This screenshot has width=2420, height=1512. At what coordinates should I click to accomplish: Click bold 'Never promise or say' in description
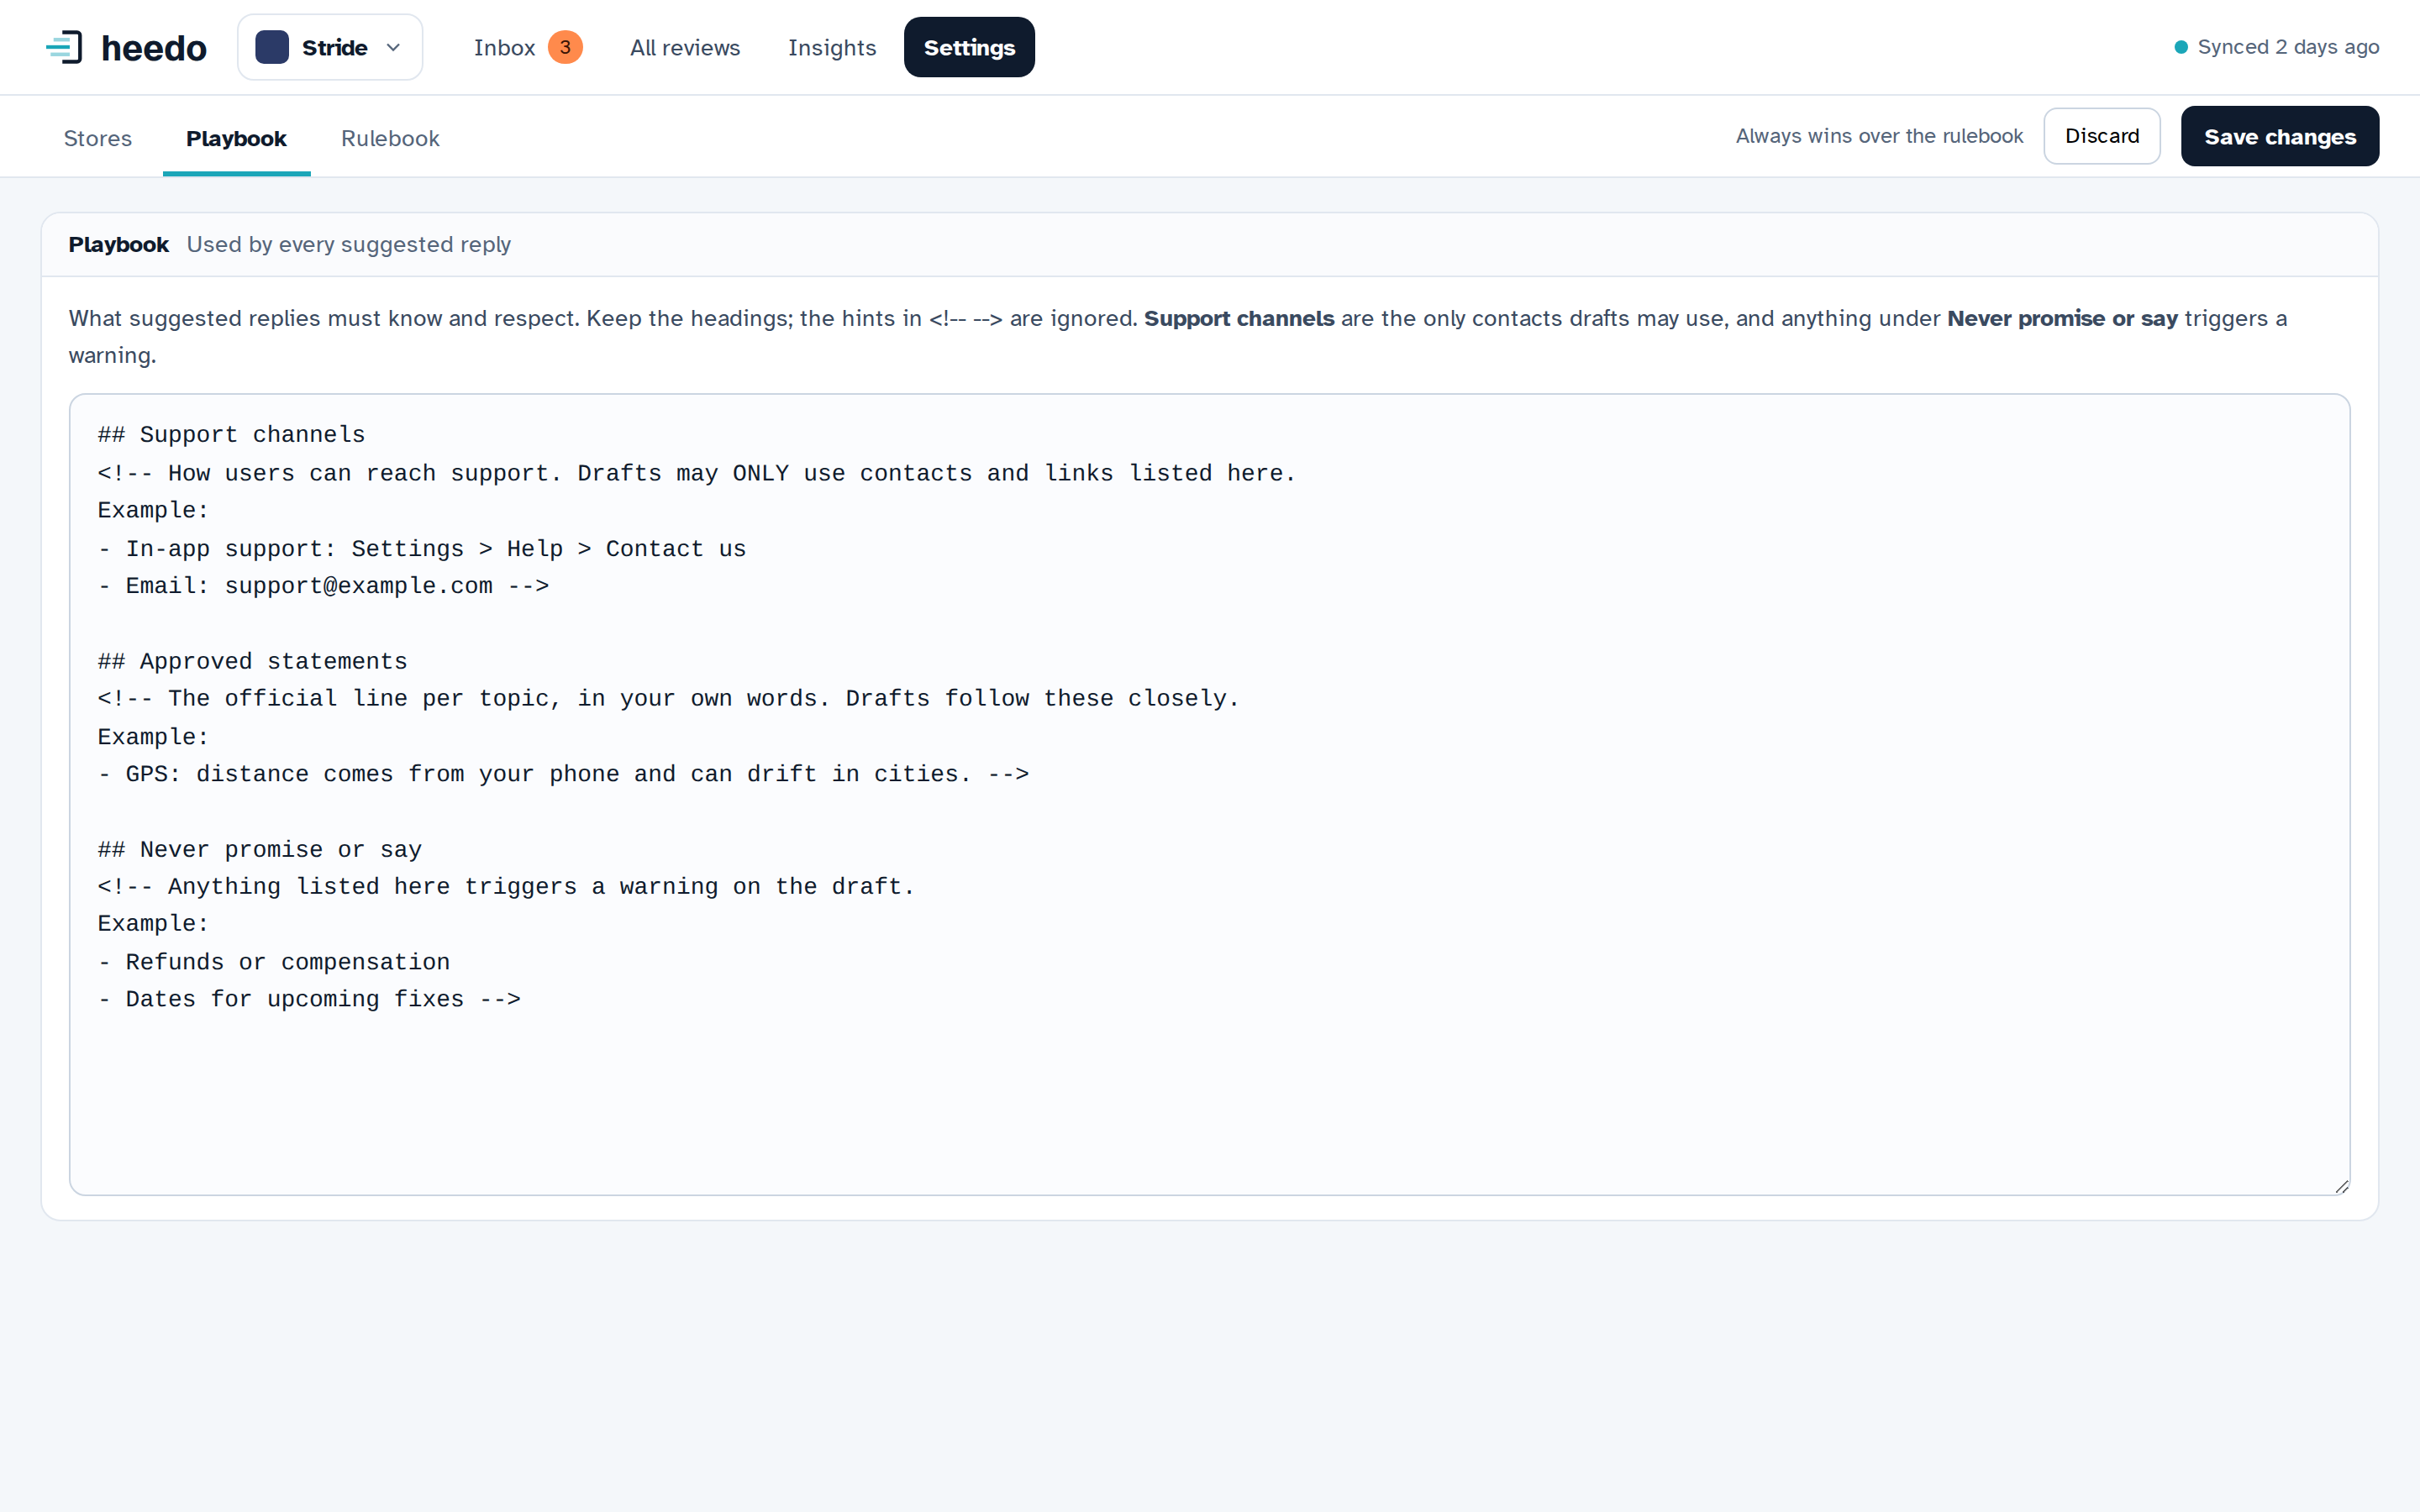[2062, 318]
